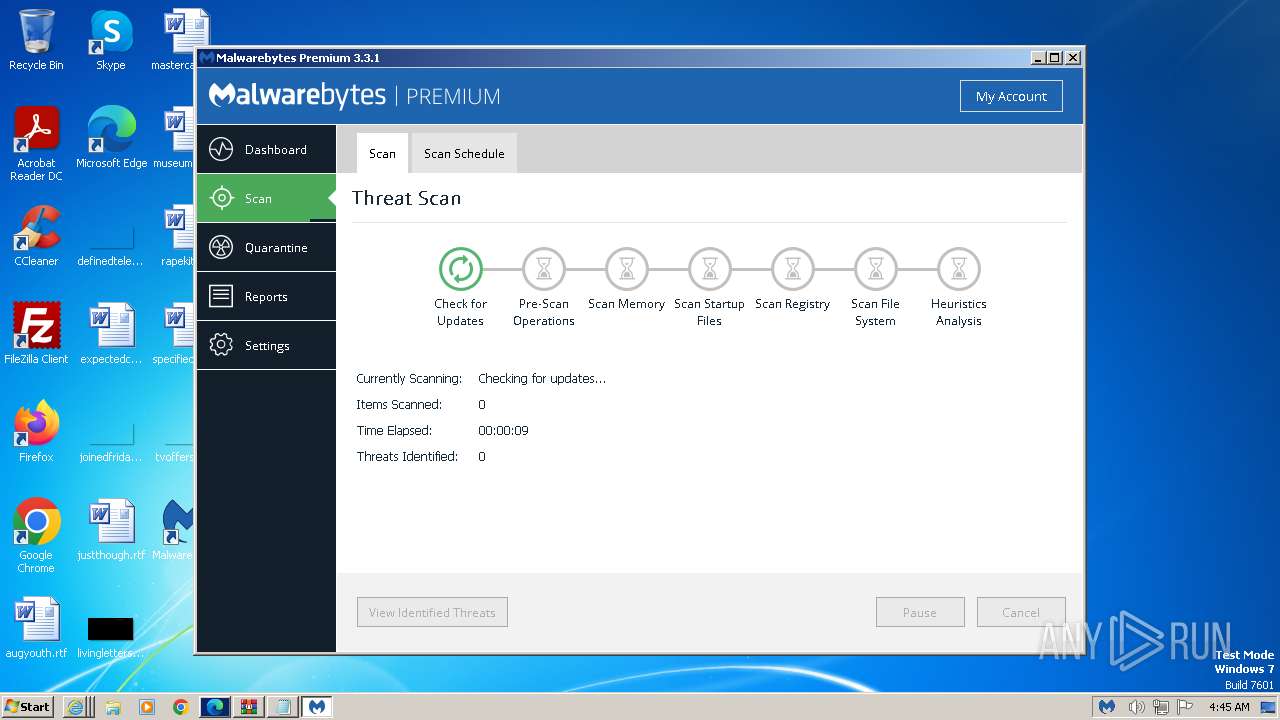The width and height of the screenshot is (1280, 720).
Task: Open the Microsoft Edge desktop shortcut
Action: pyautogui.click(x=111, y=138)
